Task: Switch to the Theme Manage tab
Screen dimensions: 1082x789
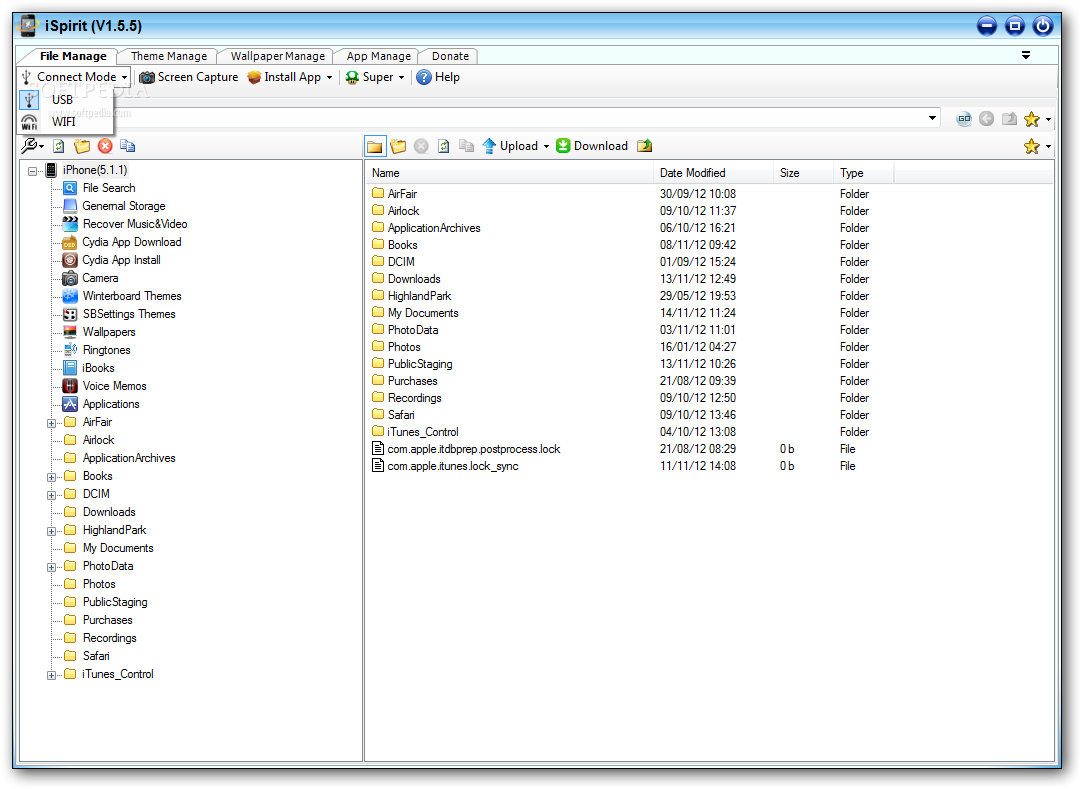Action: pyautogui.click(x=168, y=56)
